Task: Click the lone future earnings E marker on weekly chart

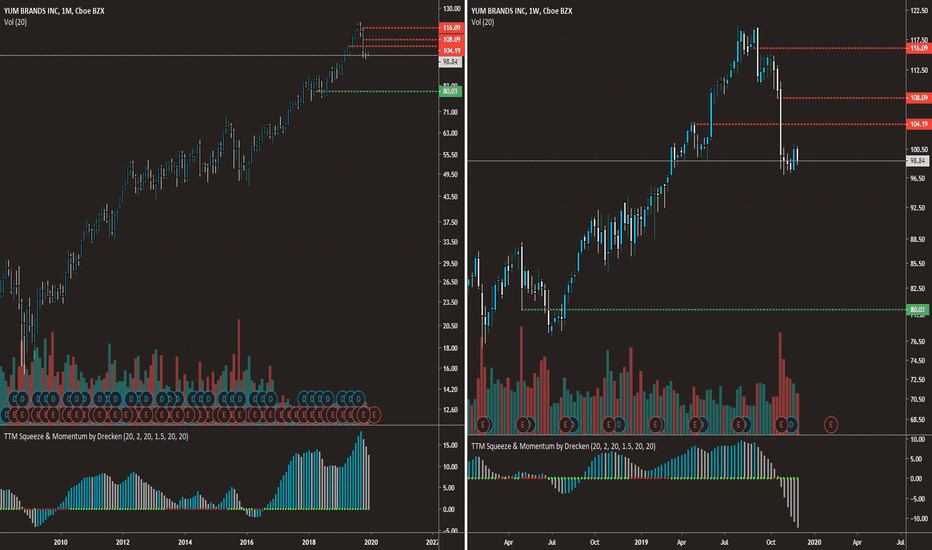Action: click(830, 425)
